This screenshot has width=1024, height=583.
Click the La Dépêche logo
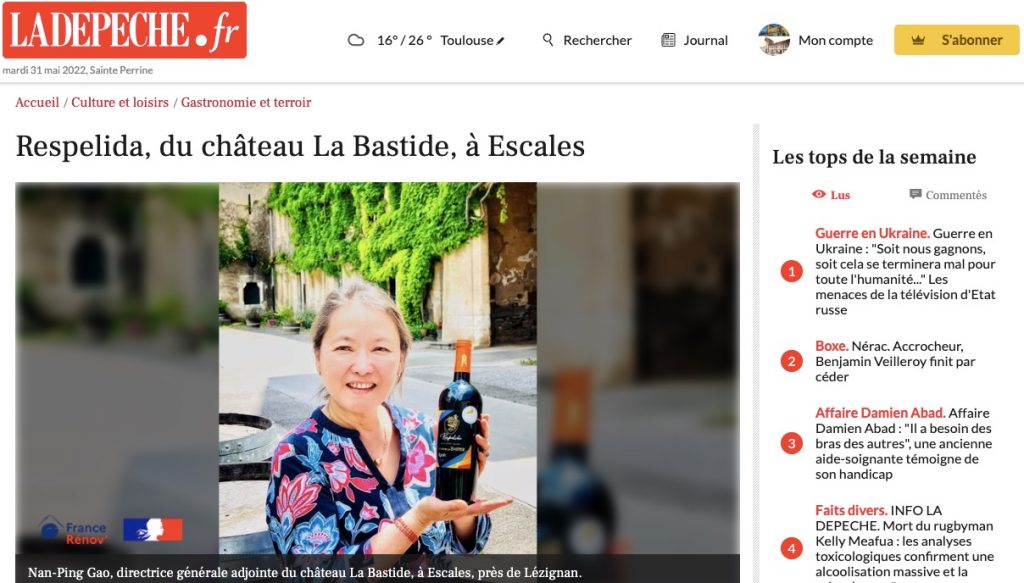point(125,30)
